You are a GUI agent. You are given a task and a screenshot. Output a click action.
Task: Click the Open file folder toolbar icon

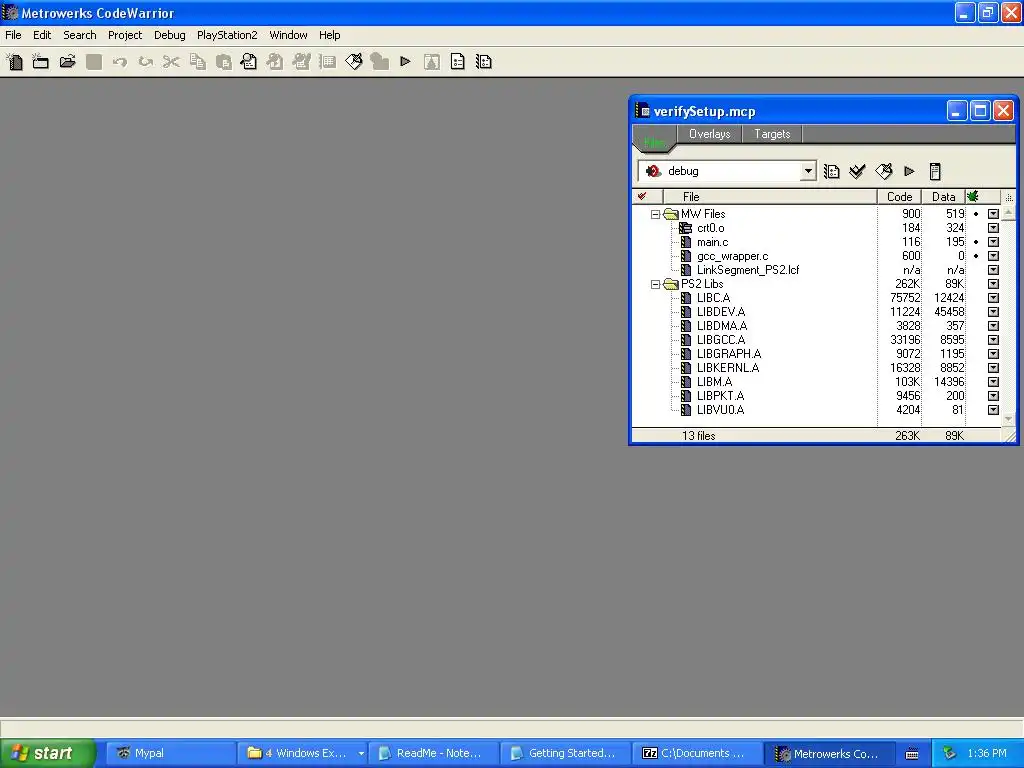[x=67, y=62]
